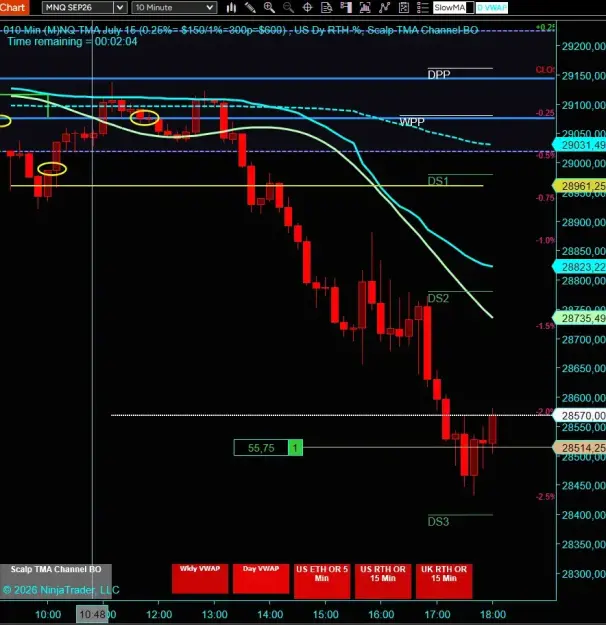Expand the MNQ SEP26 instrument dropdown arrow
The width and height of the screenshot is (606, 625).
coord(120,8)
